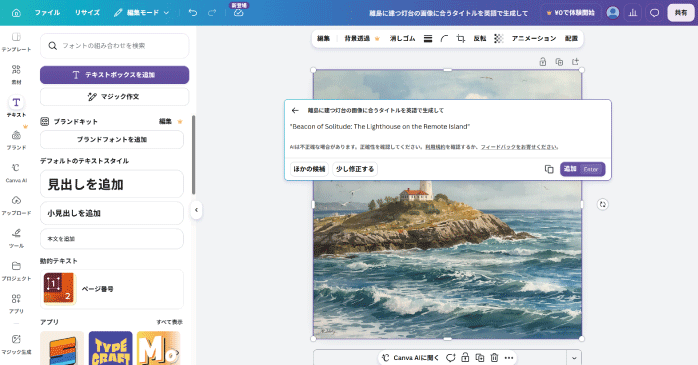Image resolution: width=698 pixels, height=365 pixels.
Task: Click the 共有 share button
Action: [681, 13]
